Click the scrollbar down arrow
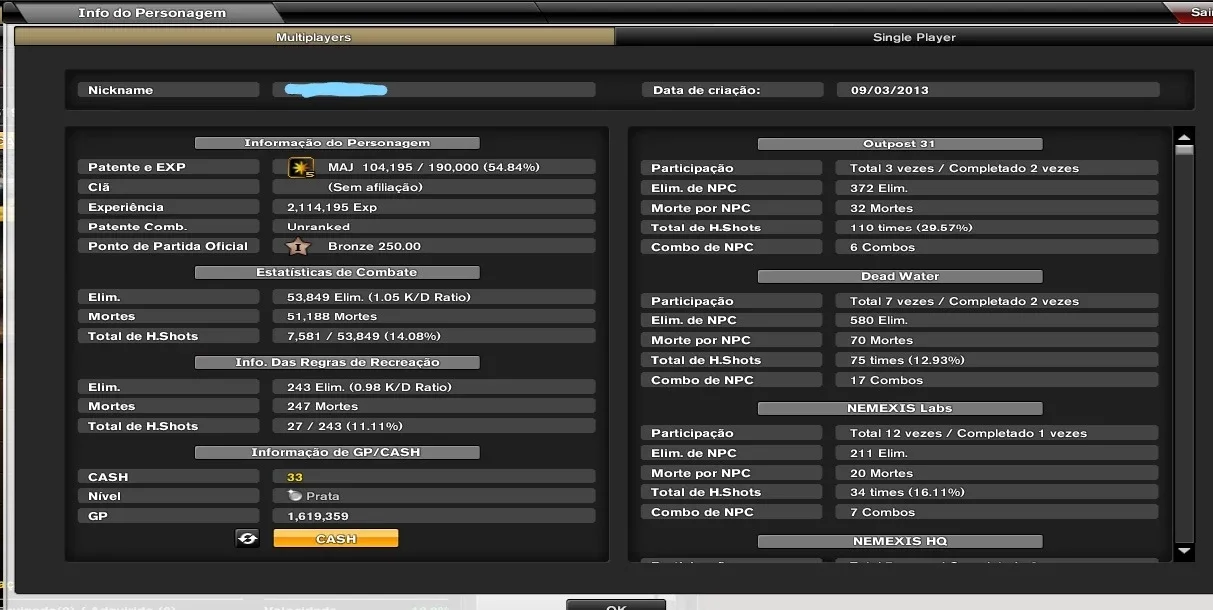The height and width of the screenshot is (610, 1213). (x=1184, y=550)
